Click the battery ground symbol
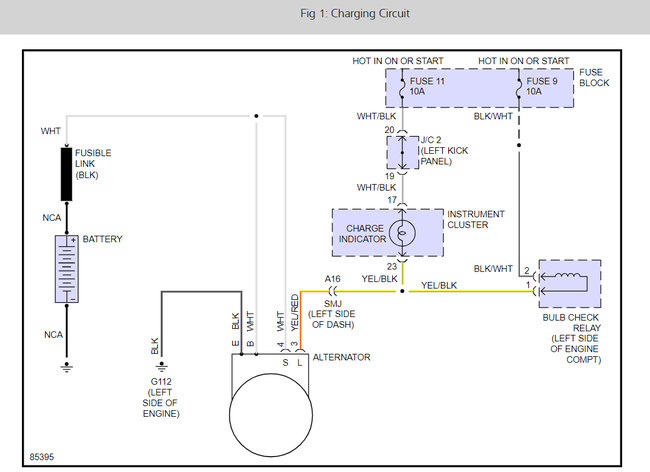650x472 pixels. pos(67,367)
